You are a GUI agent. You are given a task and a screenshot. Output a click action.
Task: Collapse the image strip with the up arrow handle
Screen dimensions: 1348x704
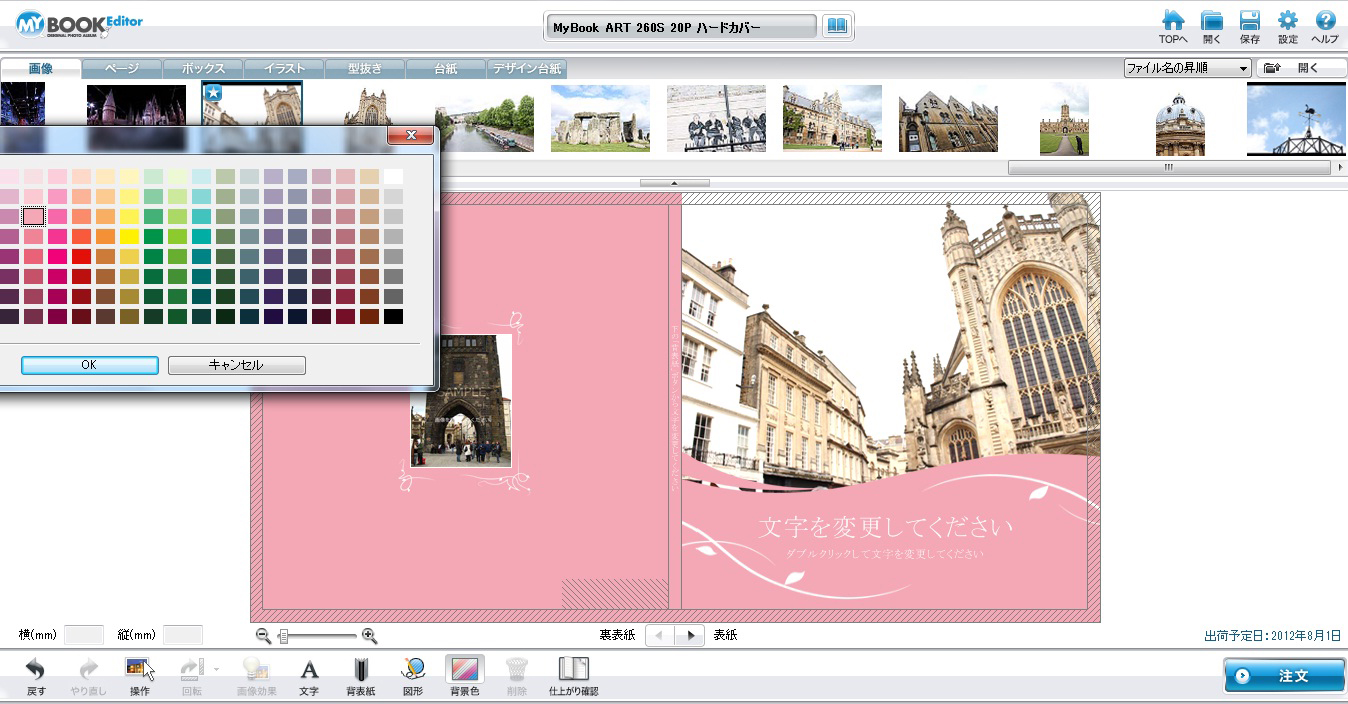click(674, 183)
